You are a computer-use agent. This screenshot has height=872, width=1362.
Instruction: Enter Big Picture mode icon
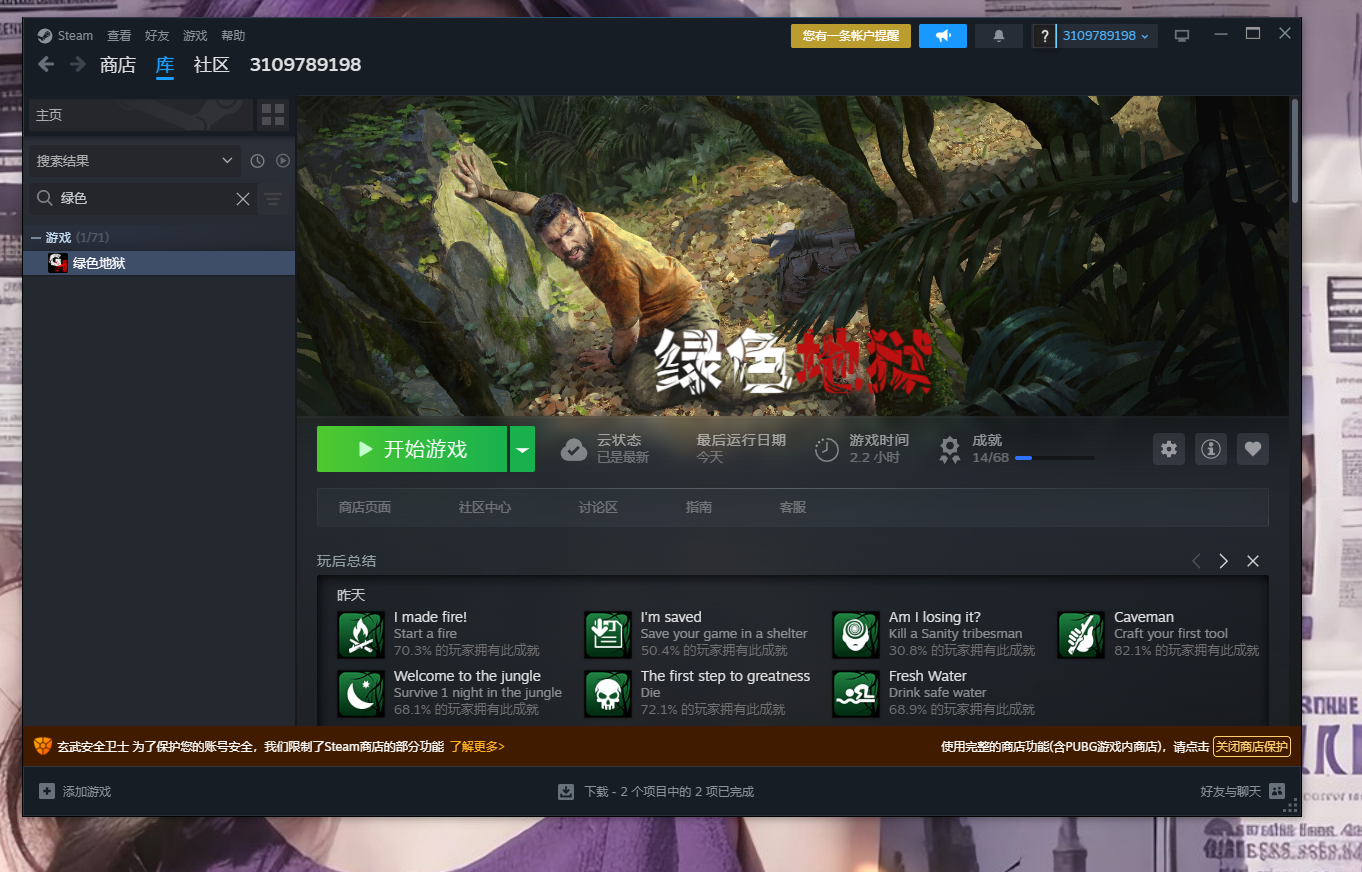pyautogui.click(x=1182, y=36)
